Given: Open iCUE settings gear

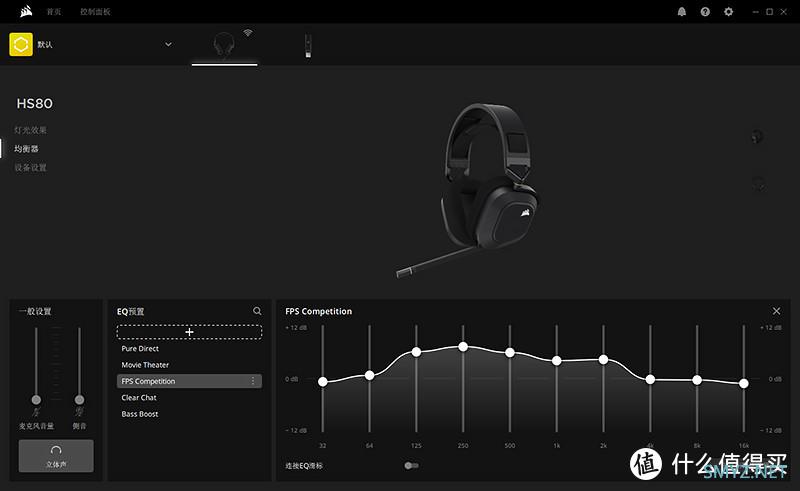Looking at the screenshot, I should point(729,12).
